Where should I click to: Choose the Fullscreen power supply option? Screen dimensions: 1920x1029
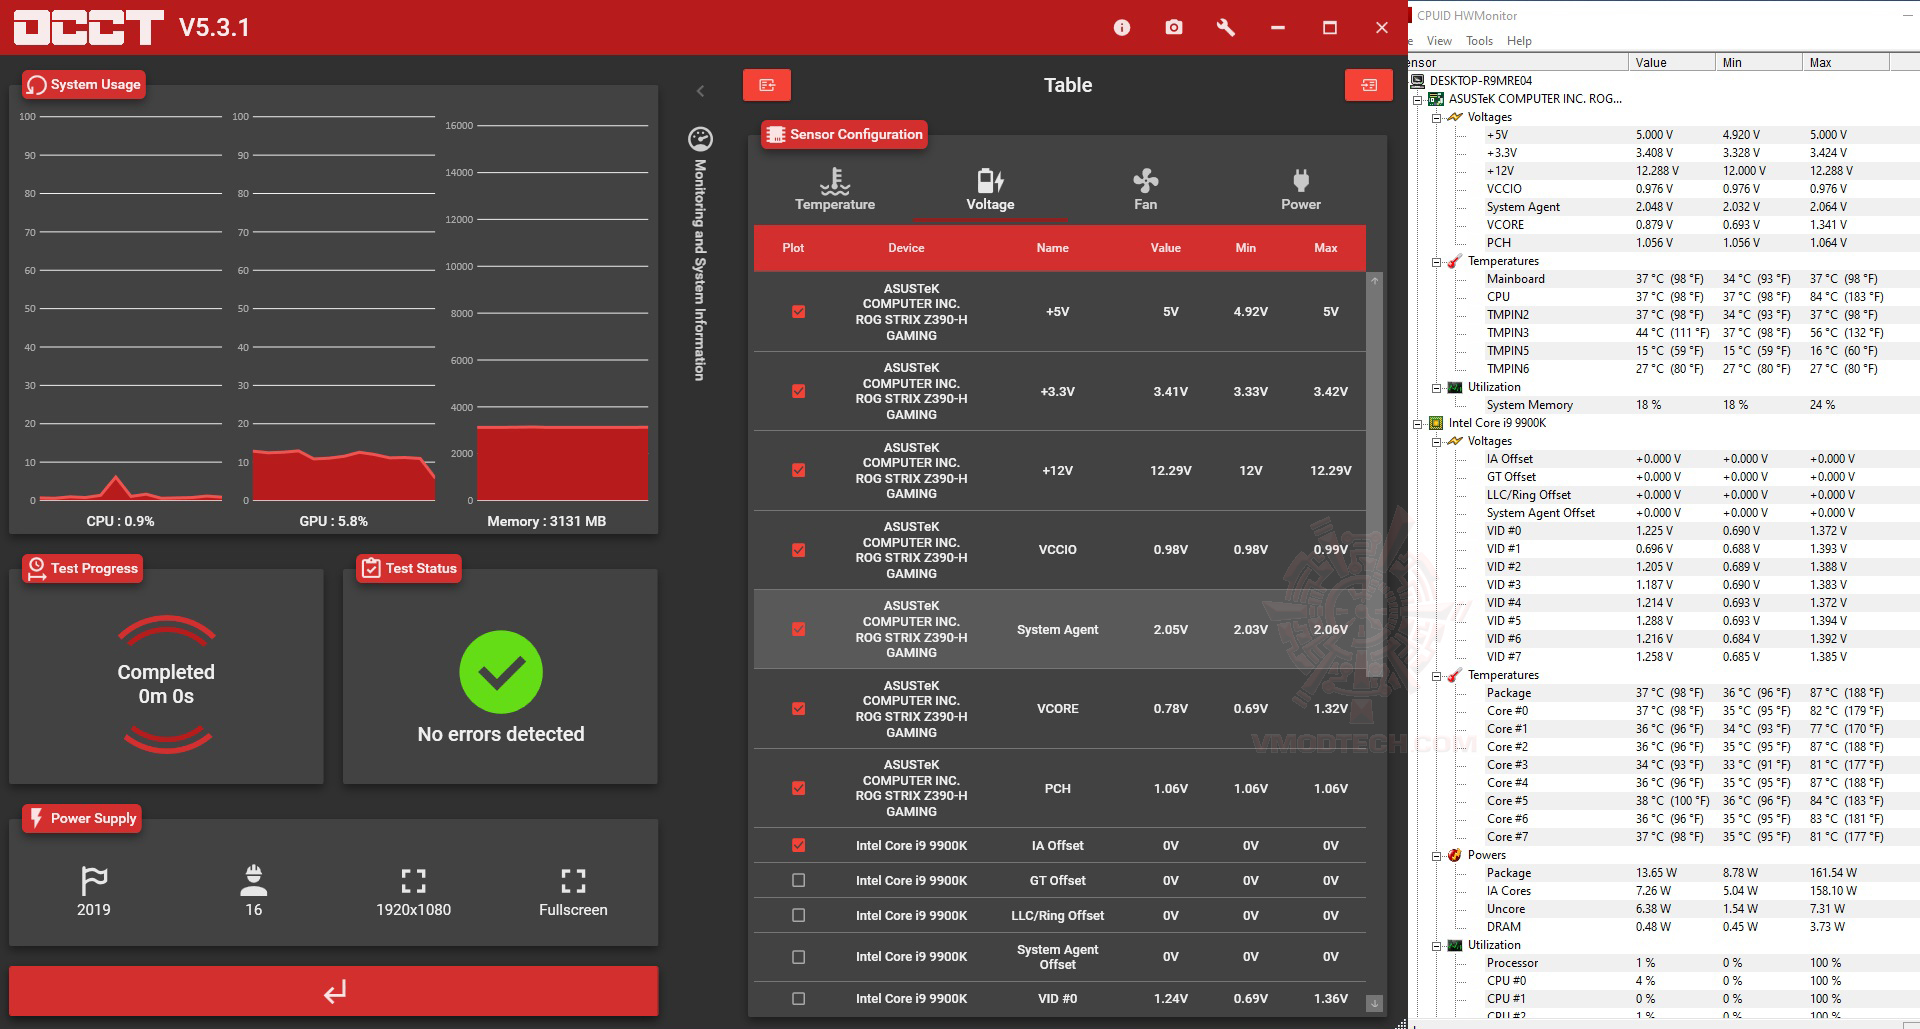[573, 891]
